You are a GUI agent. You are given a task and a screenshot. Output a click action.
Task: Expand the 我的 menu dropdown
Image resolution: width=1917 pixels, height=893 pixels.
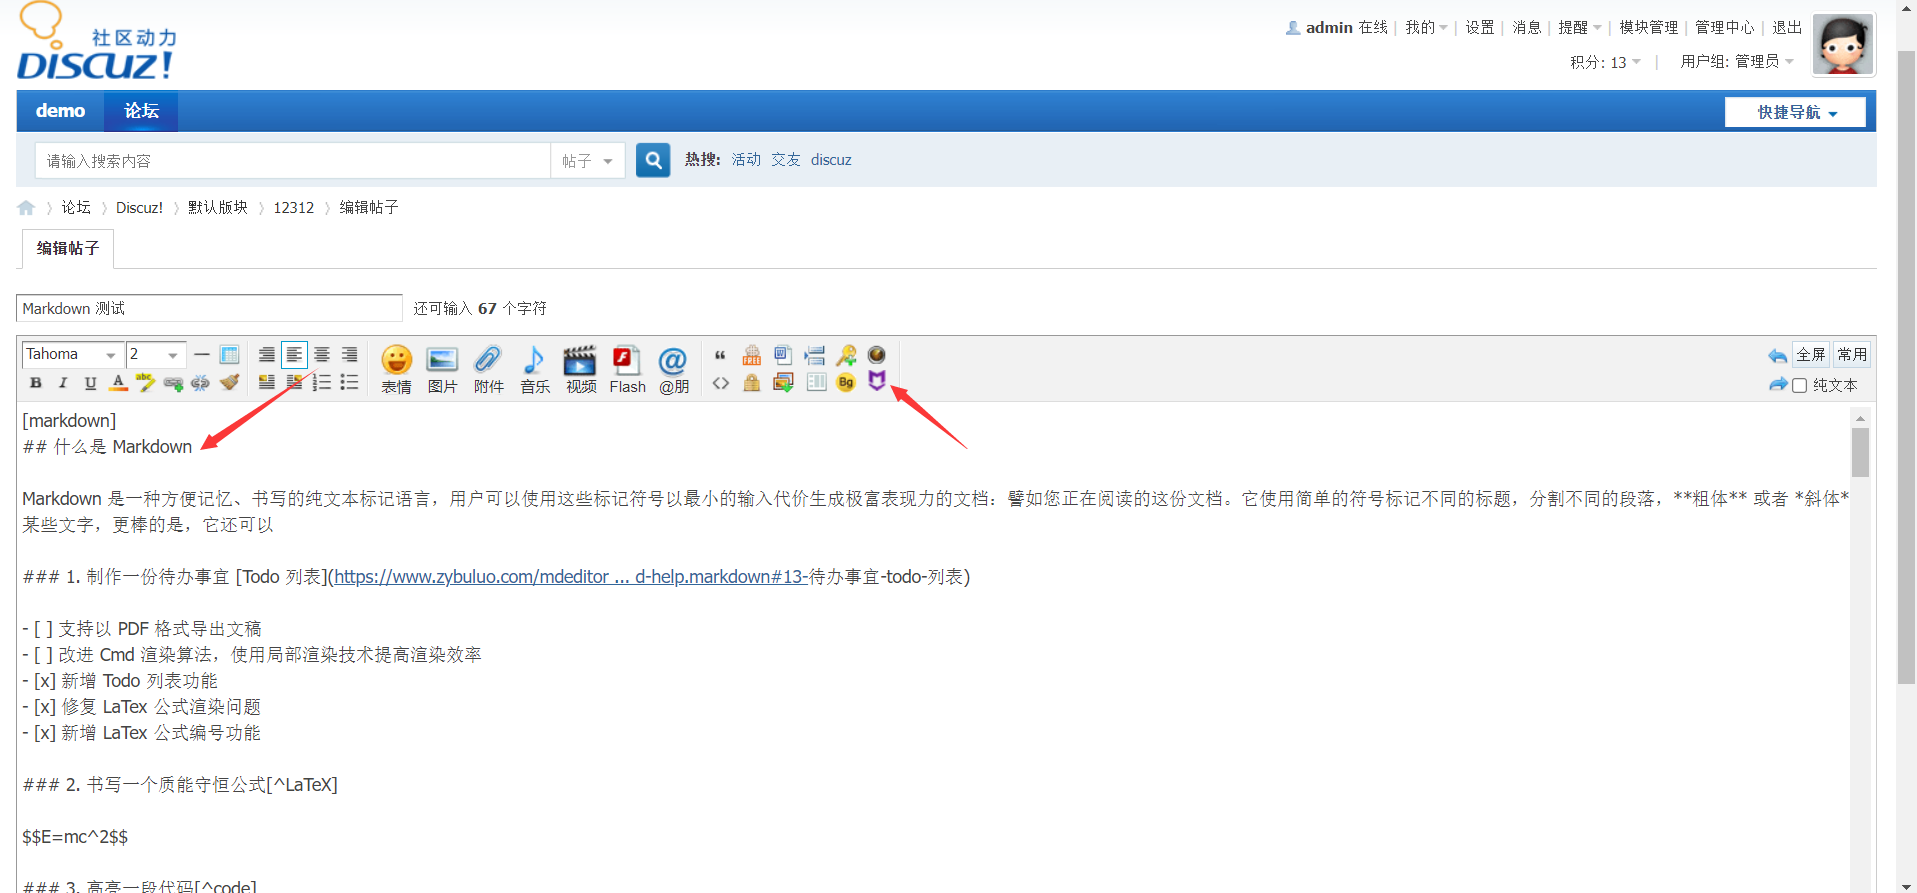(x=1426, y=28)
